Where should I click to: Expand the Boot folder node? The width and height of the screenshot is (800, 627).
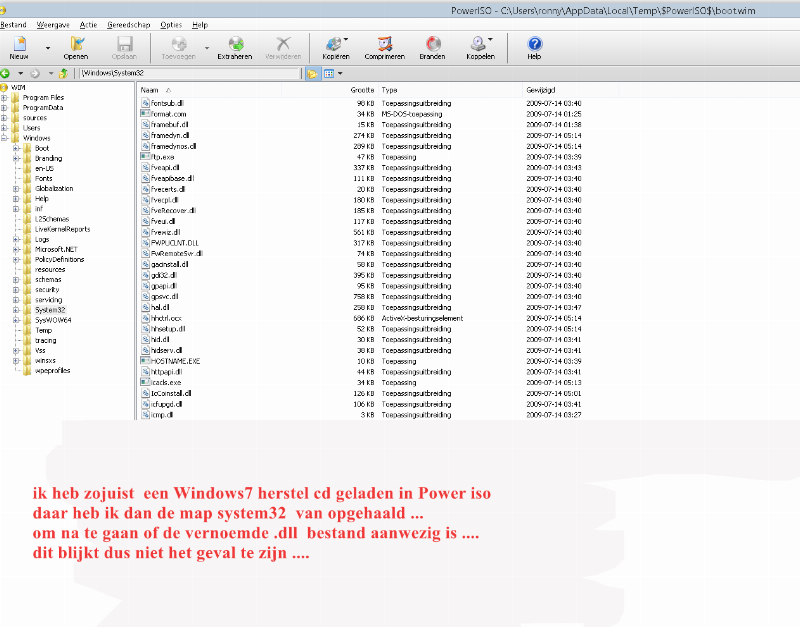[x=16, y=148]
